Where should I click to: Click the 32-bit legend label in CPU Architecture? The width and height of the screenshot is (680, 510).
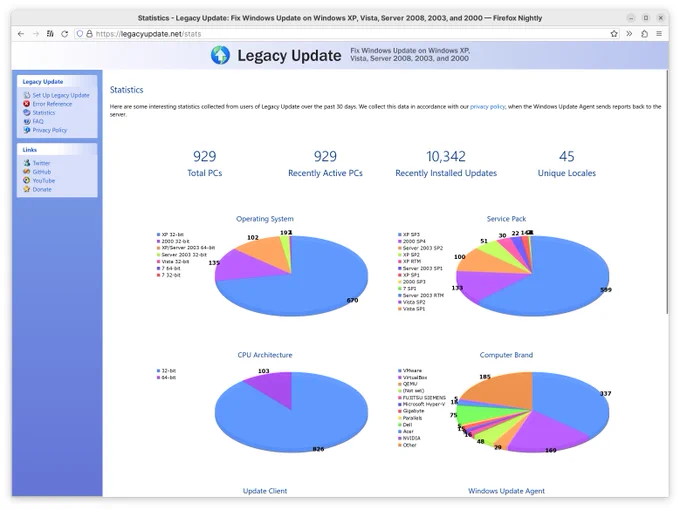click(169, 371)
